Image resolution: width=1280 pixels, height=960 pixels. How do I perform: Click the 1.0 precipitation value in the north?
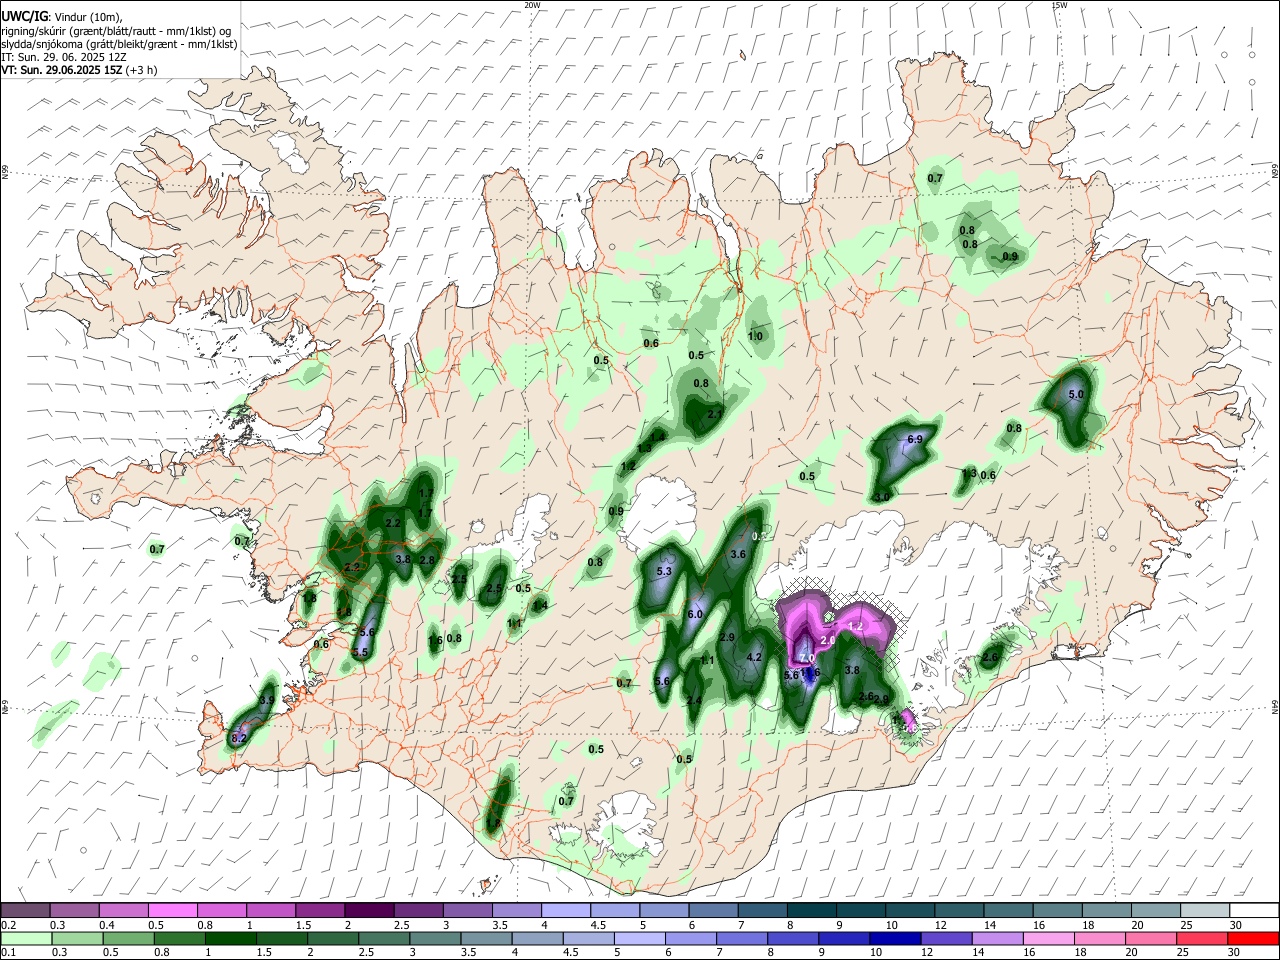[x=755, y=336]
